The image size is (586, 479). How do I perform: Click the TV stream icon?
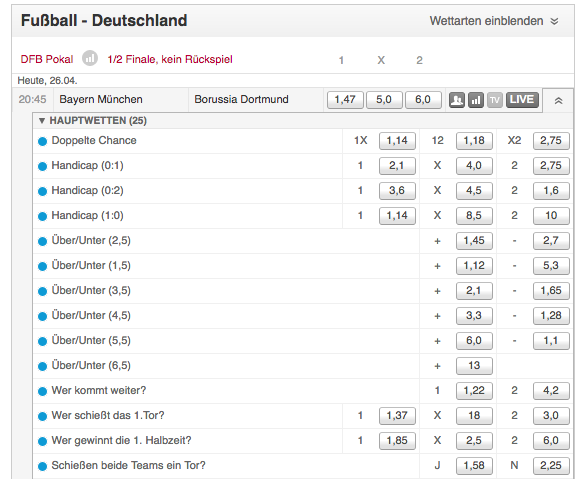click(x=495, y=100)
